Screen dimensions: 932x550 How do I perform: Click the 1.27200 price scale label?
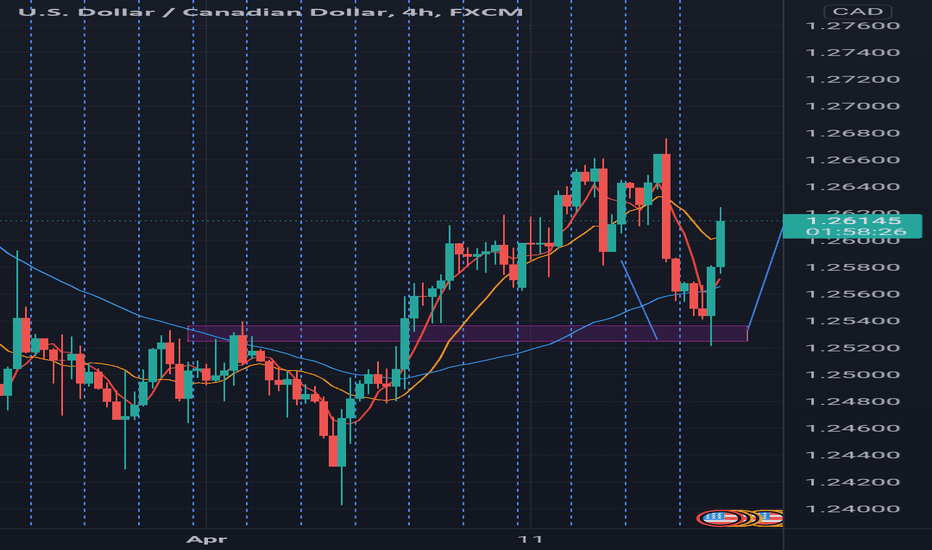(x=852, y=79)
